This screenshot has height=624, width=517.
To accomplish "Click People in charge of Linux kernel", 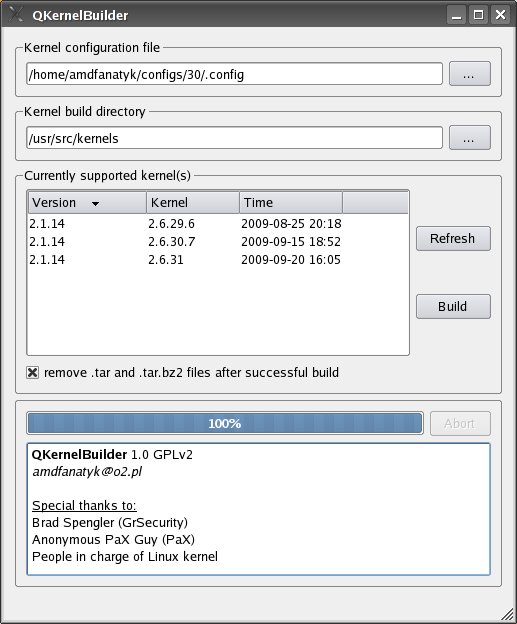I will click(x=125, y=557).
